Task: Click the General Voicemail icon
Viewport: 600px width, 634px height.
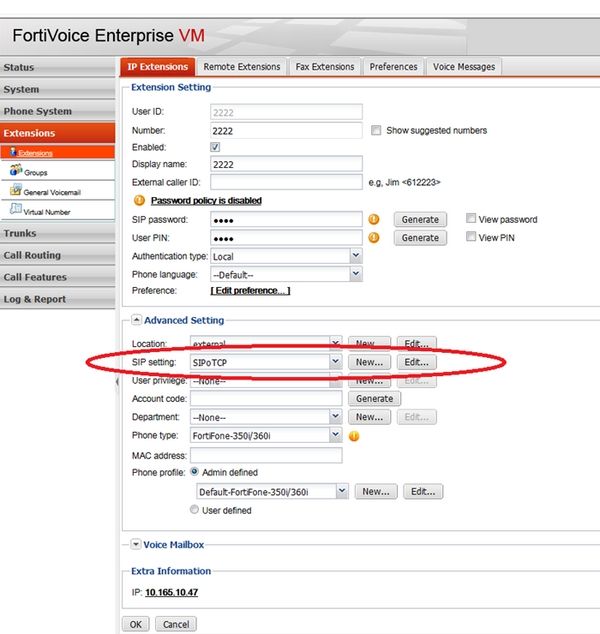Action: pos(15,190)
